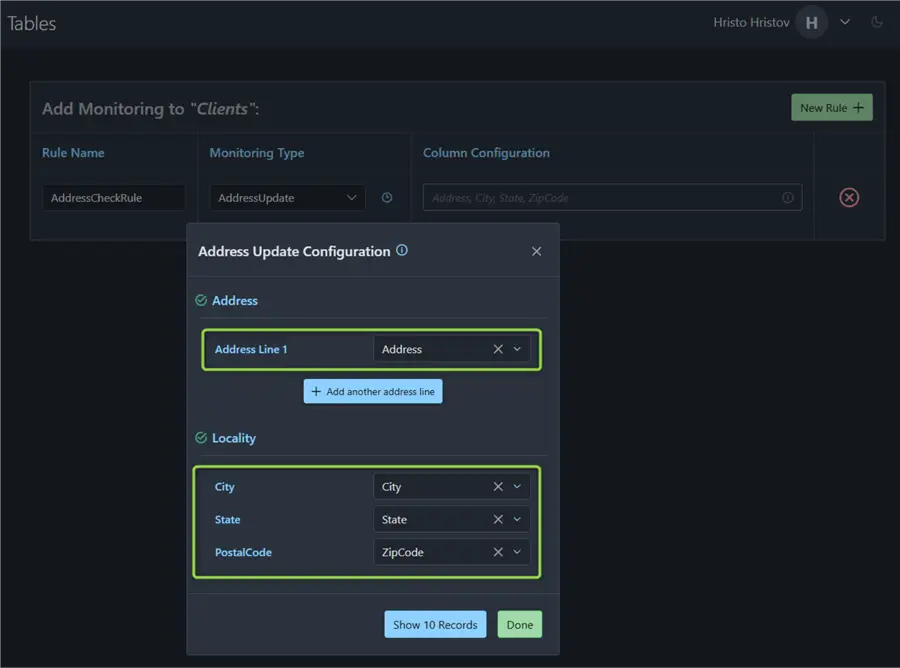The image size is (900, 668).
Task: Click Add another address line button
Action: point(373,391)
